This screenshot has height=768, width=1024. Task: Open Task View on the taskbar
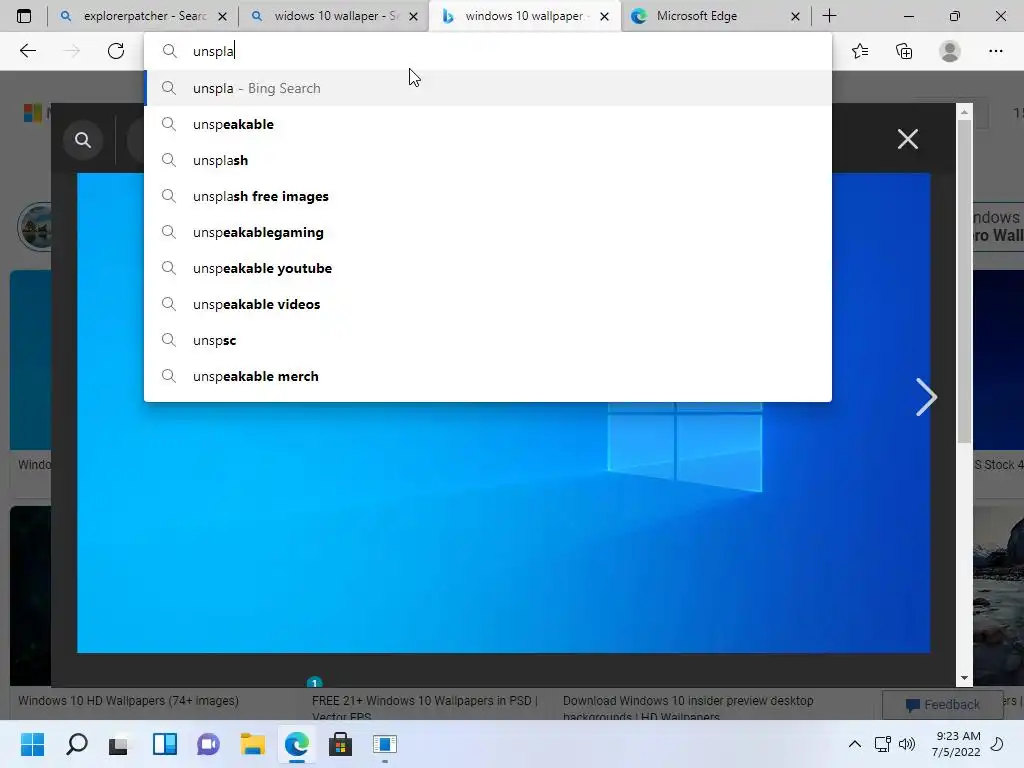(x=119, y=744)
